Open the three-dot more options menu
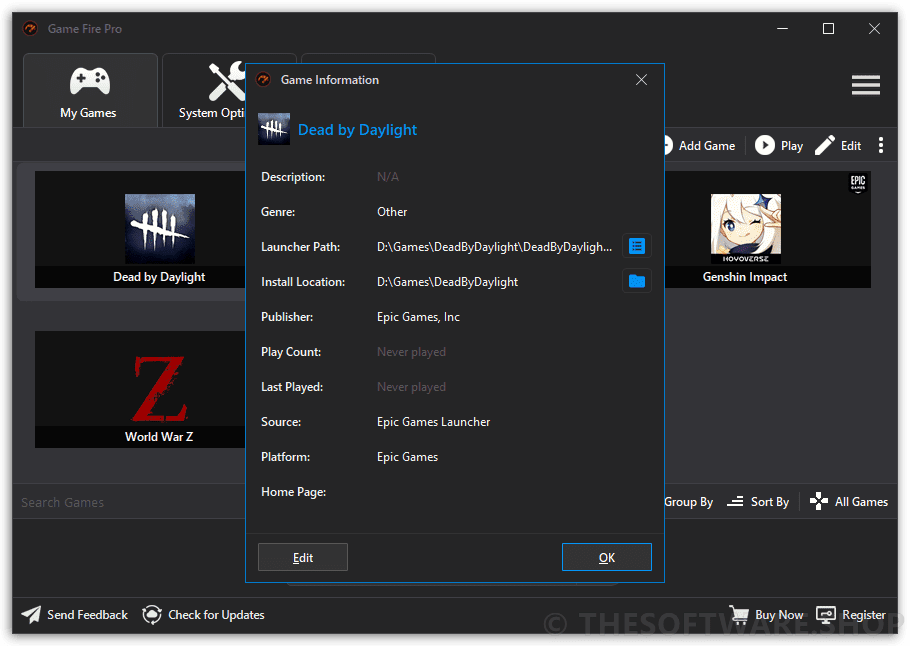This screenshot has height=646, width=910. (x=880, y=145)
